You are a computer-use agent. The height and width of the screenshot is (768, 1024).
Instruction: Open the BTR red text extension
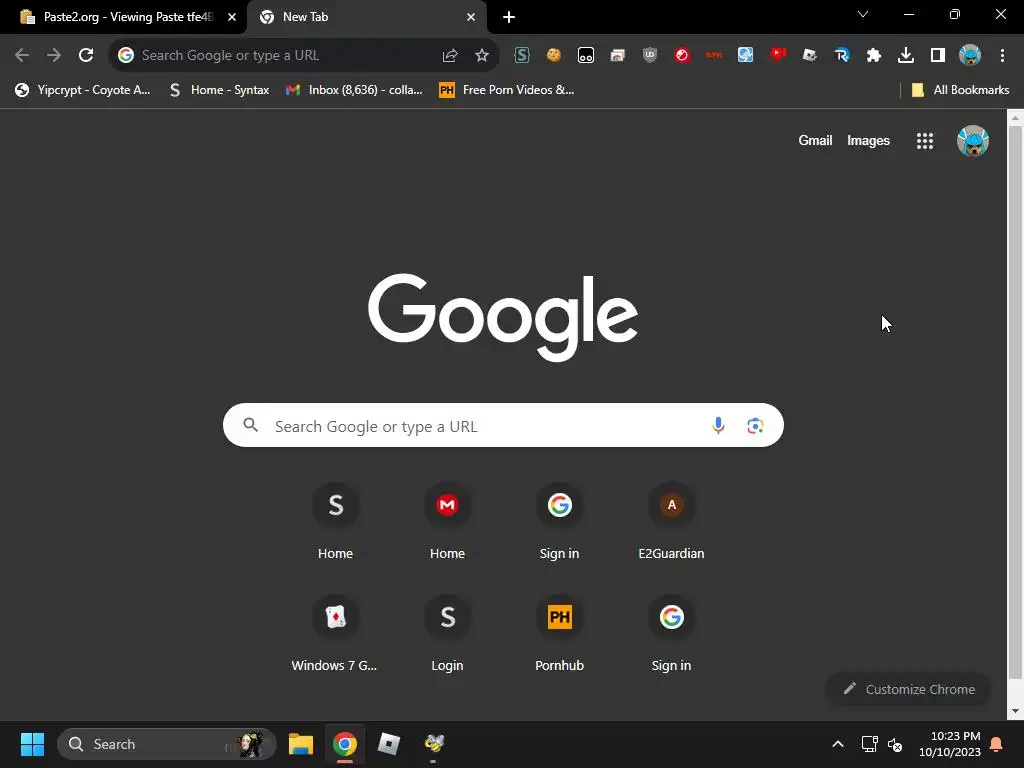714,56
